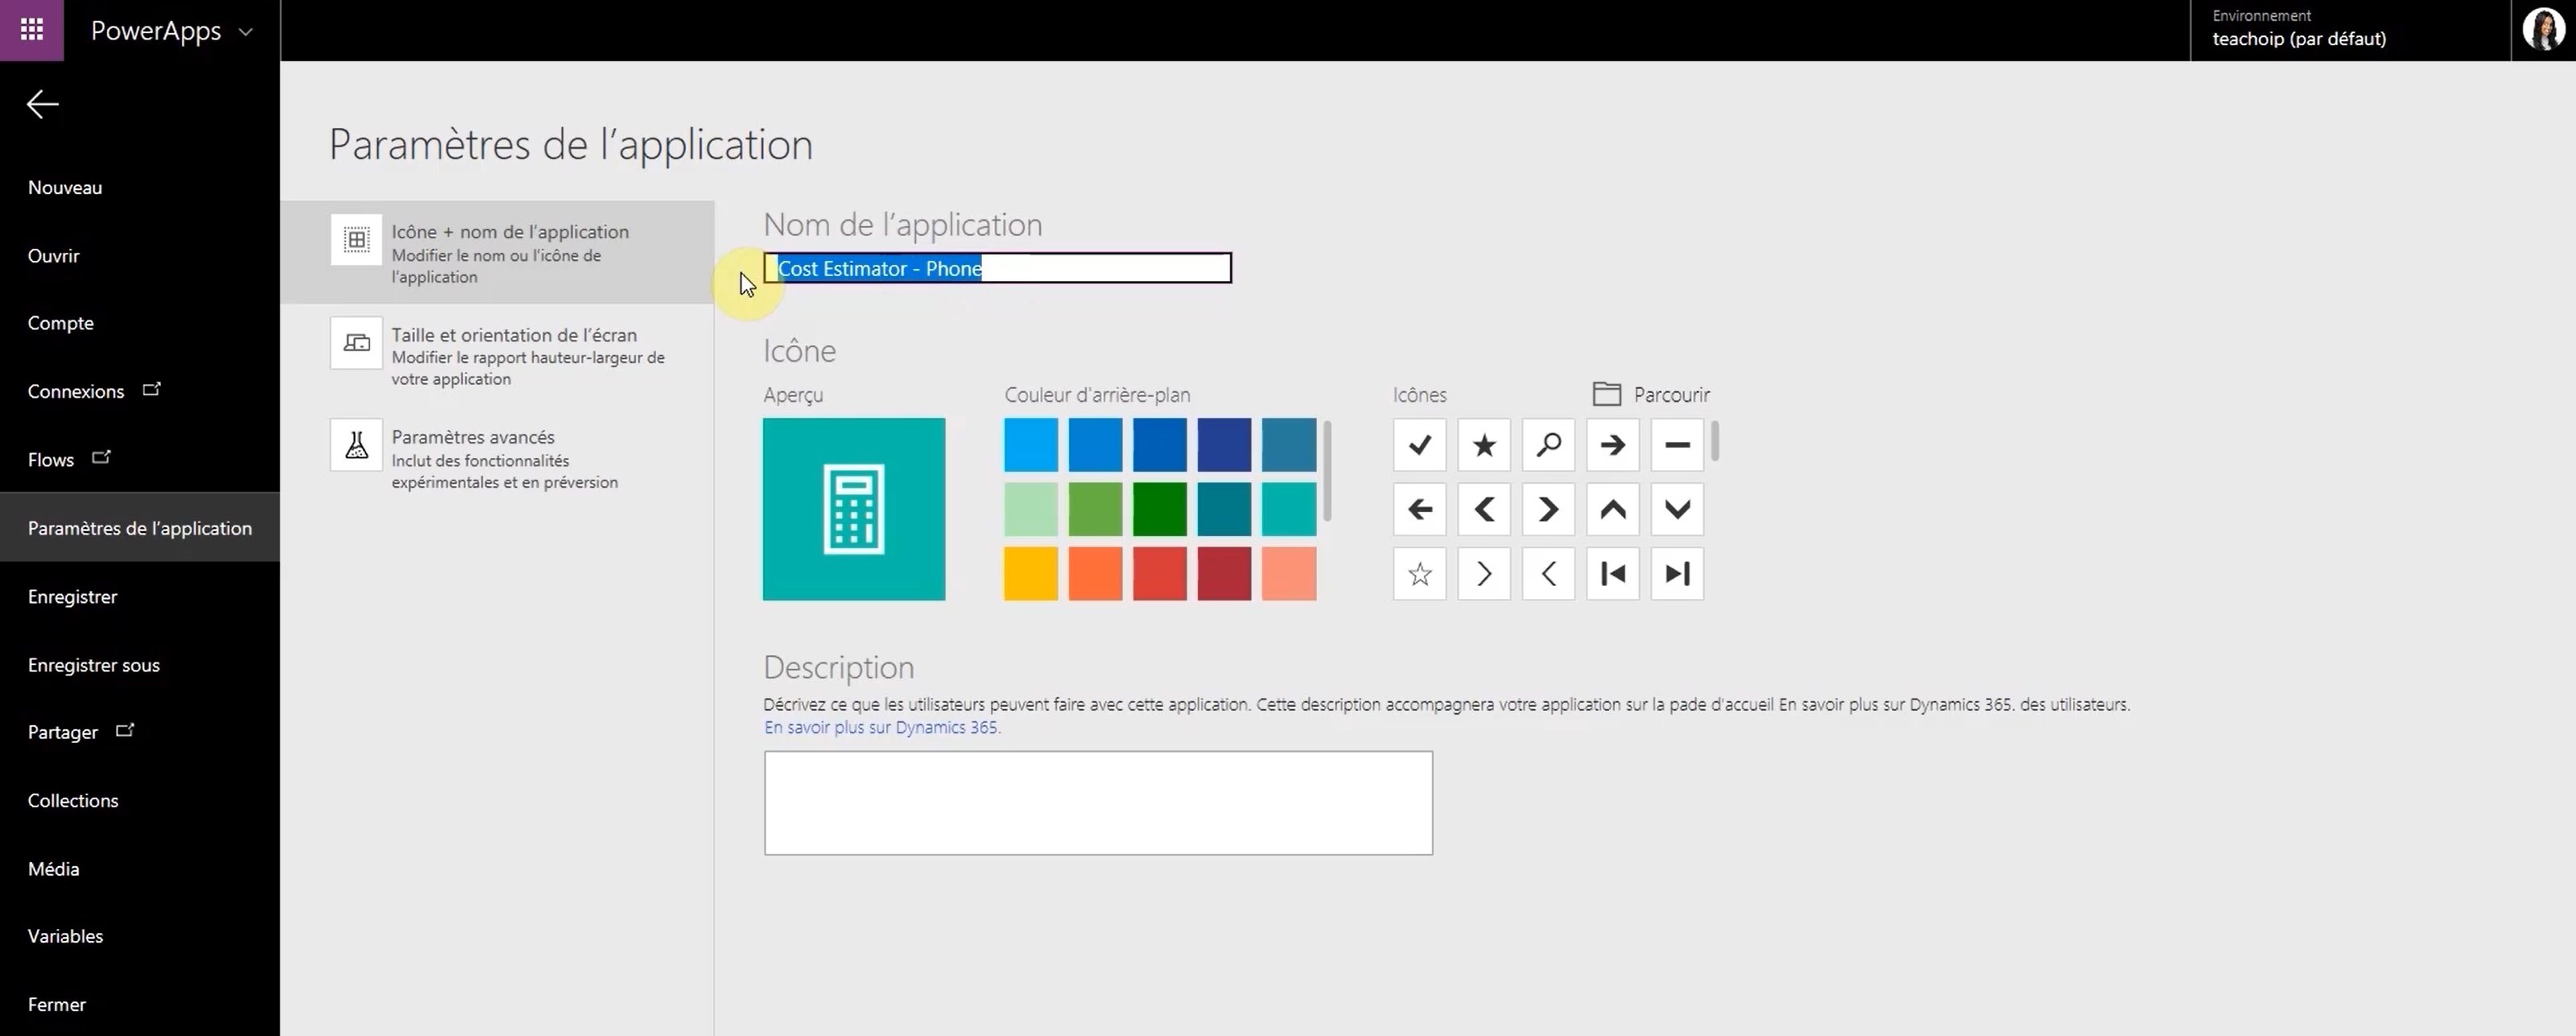Select Icône + nom de l'application tab
The width and height of the screenshot is (2576, 1036).
497,252
